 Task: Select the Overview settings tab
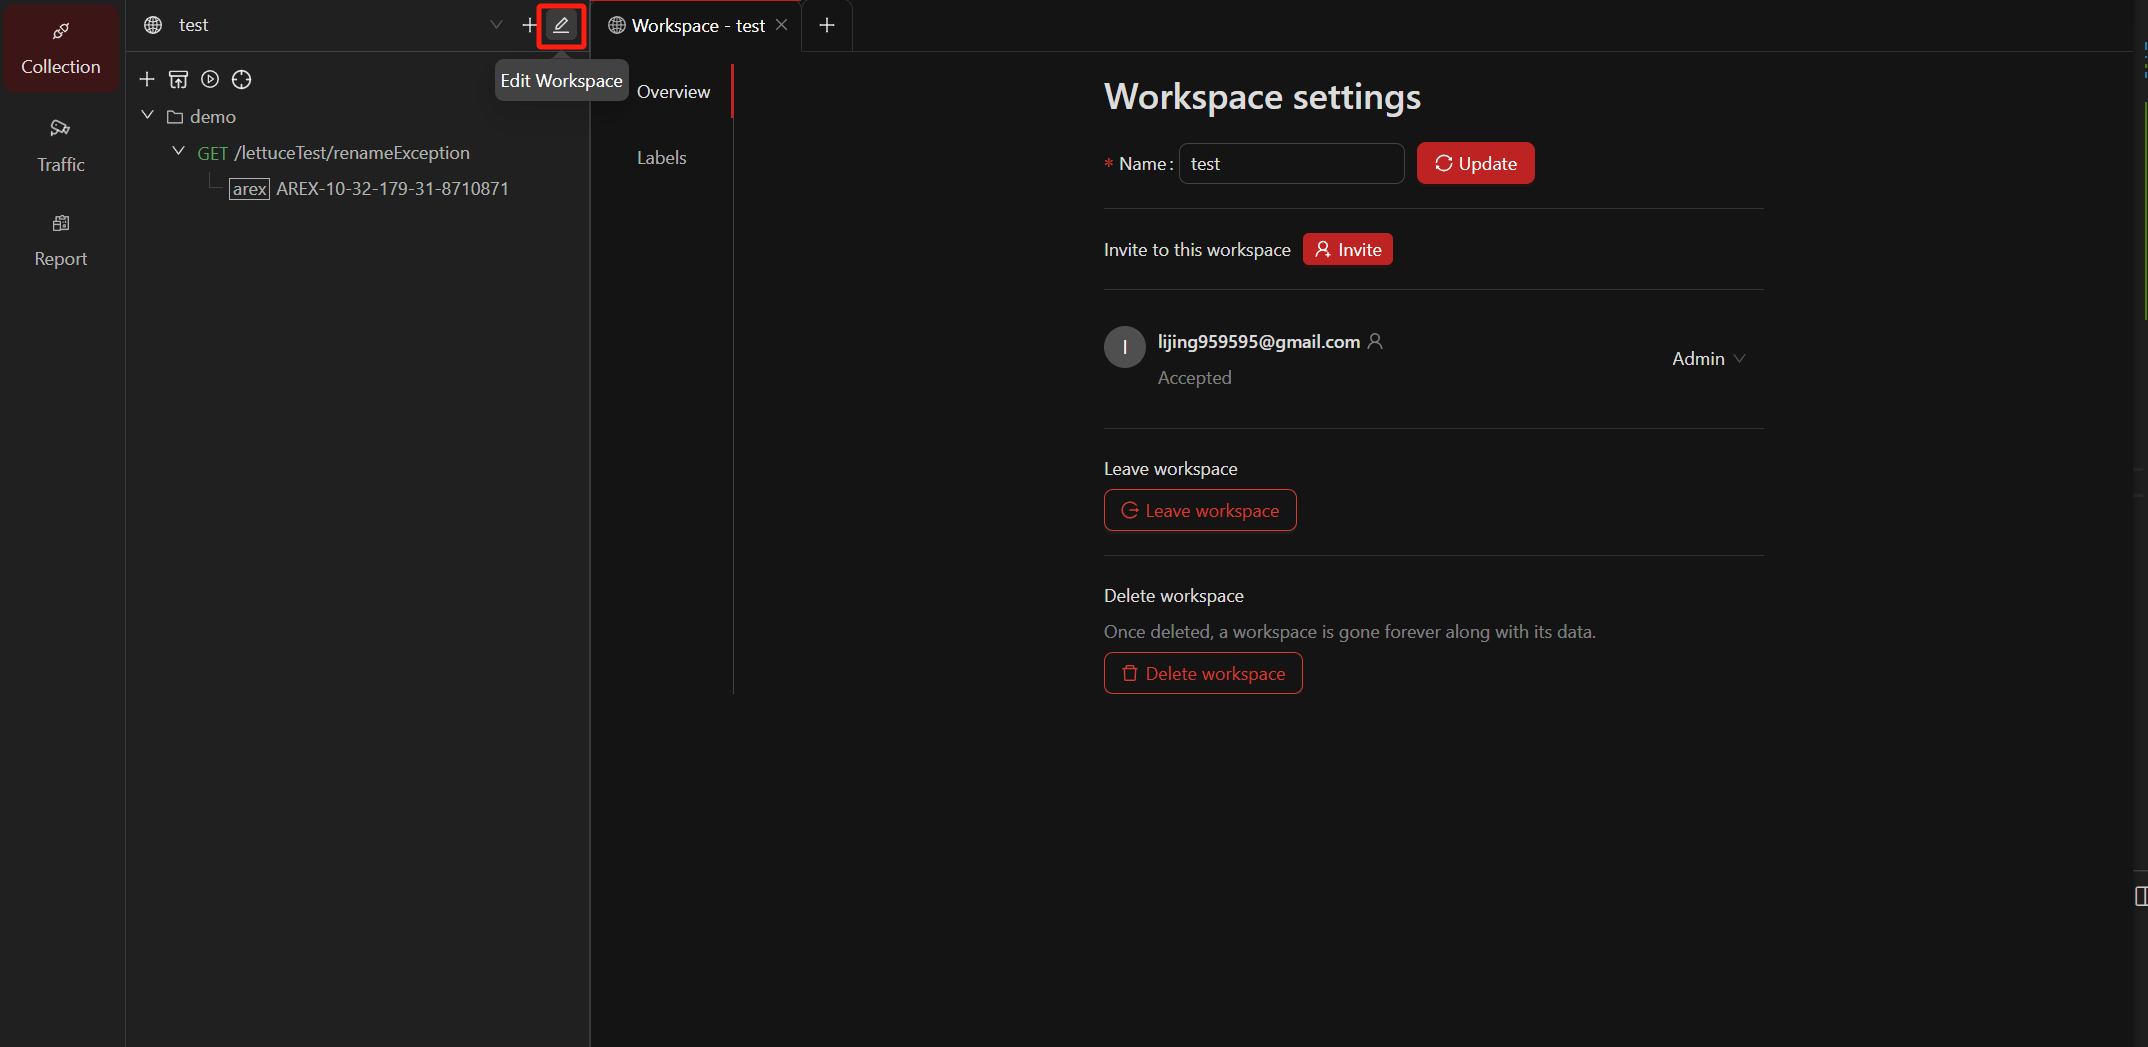(x=673, y=92)
